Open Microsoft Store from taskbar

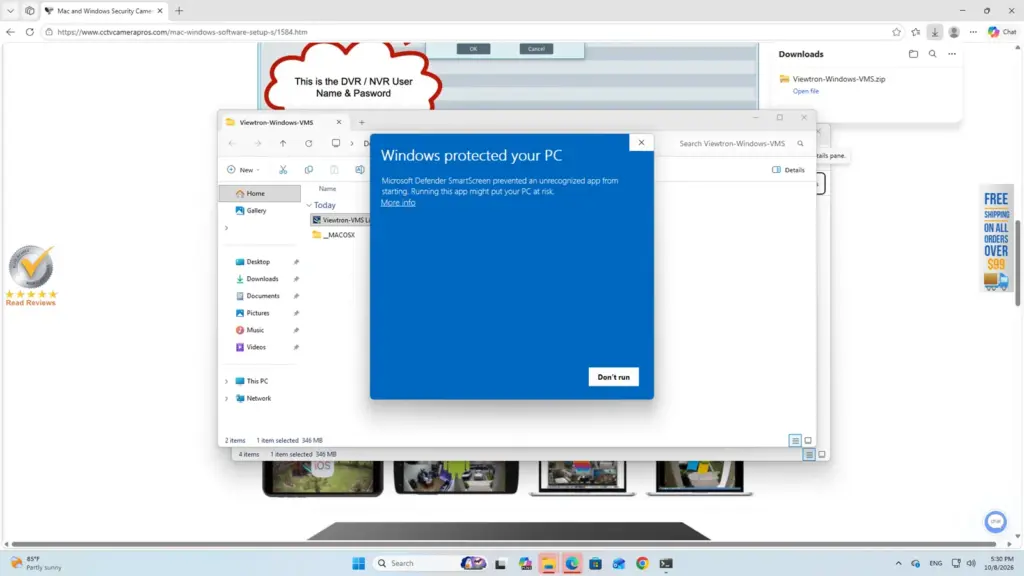pyautogui.click(x=595, y=563)
